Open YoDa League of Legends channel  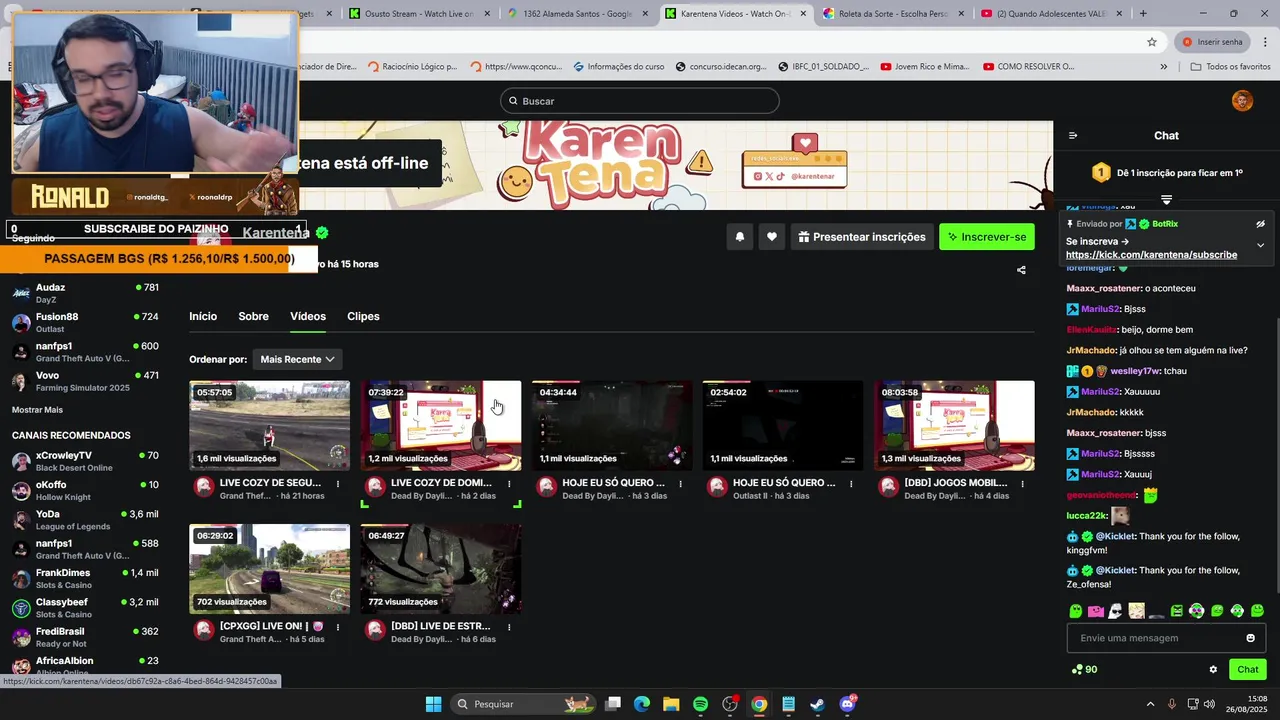pyautogui.click(x=85, y=520)
